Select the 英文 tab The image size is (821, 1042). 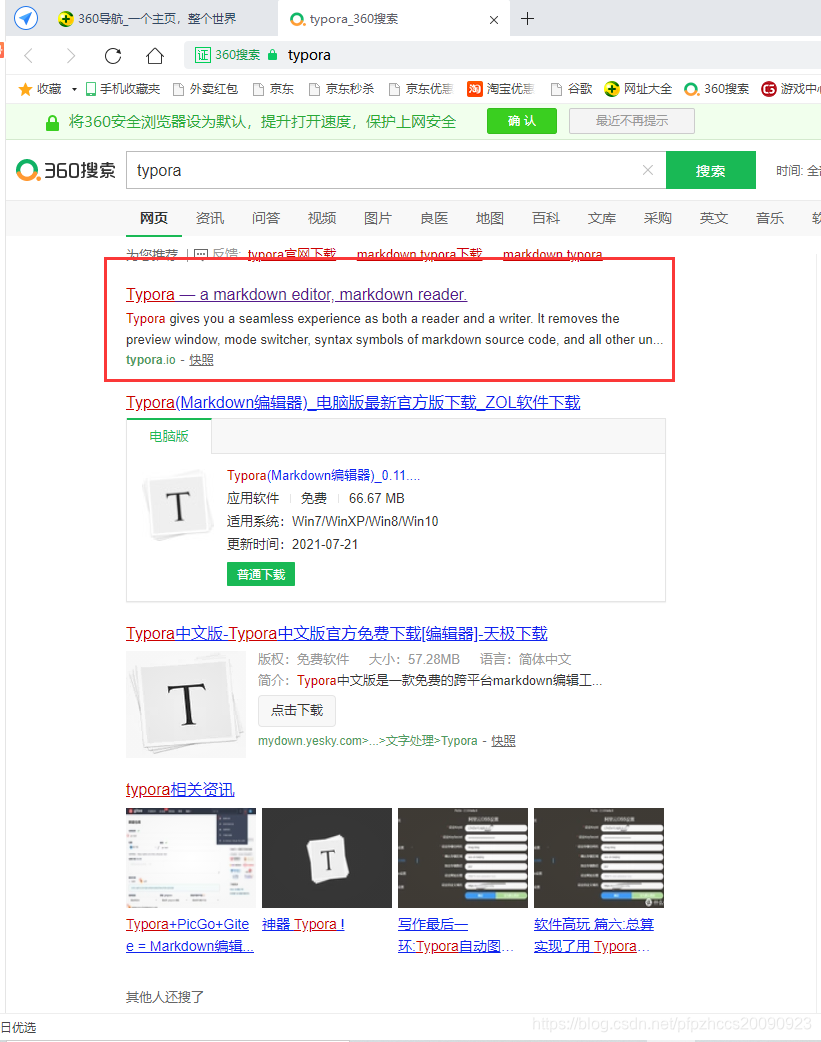(714, 219)
